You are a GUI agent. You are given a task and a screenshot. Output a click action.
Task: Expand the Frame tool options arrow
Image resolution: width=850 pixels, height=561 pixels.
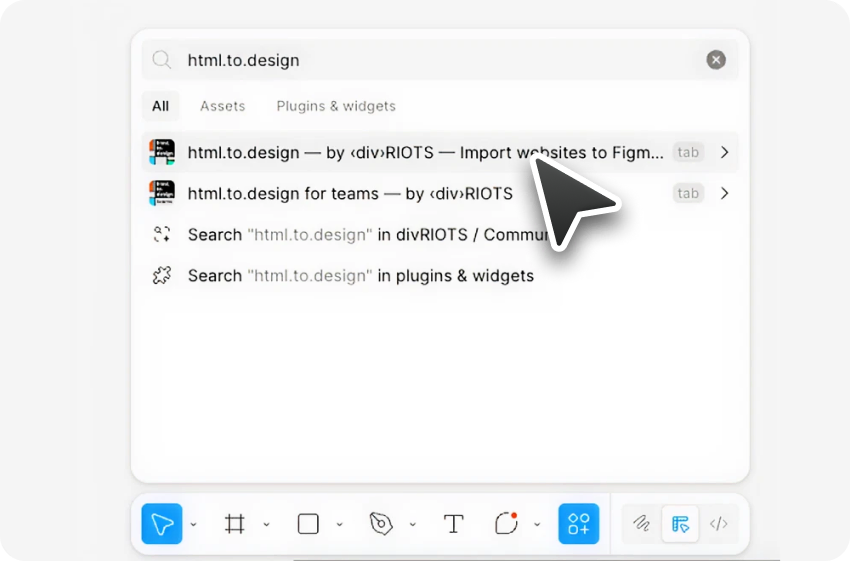click(x=266, y=524)
